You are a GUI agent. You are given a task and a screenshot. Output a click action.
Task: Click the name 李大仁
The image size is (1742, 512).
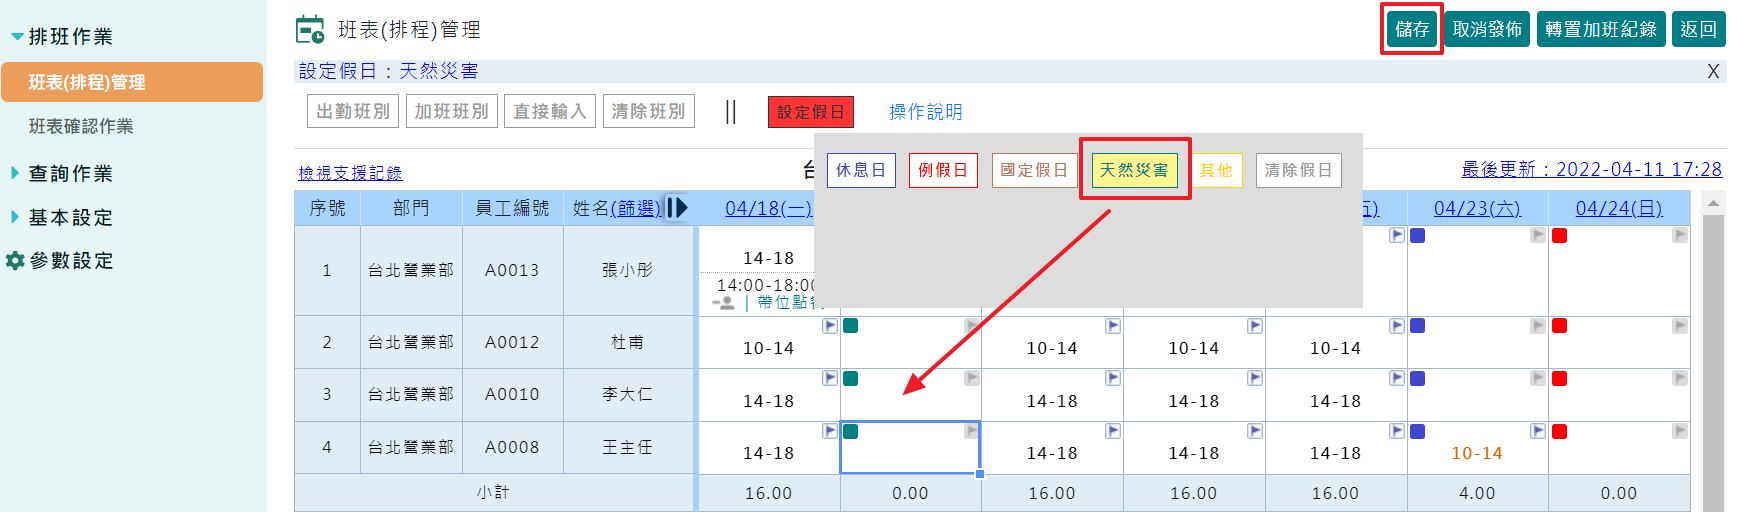point(627,394)
